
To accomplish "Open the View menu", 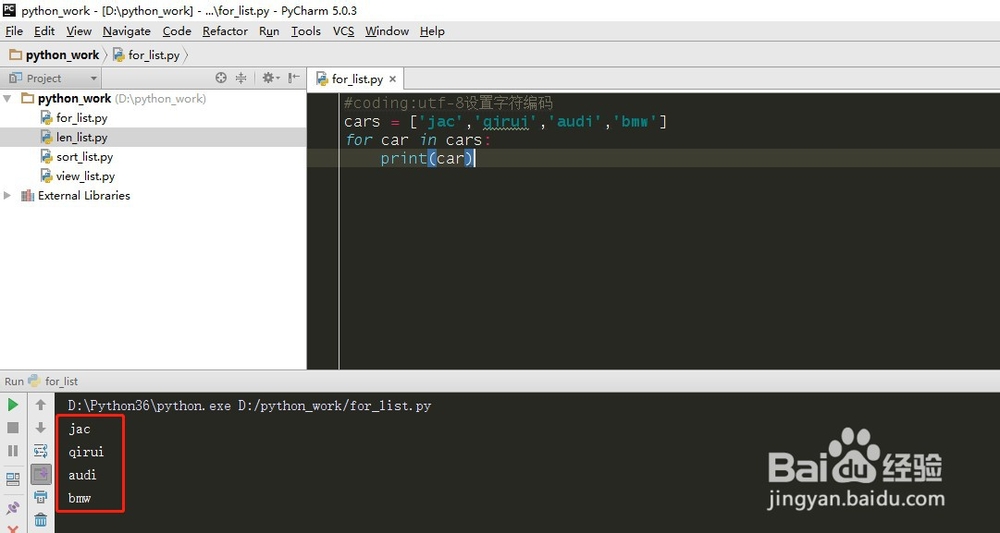I will [x=79, y=31].
